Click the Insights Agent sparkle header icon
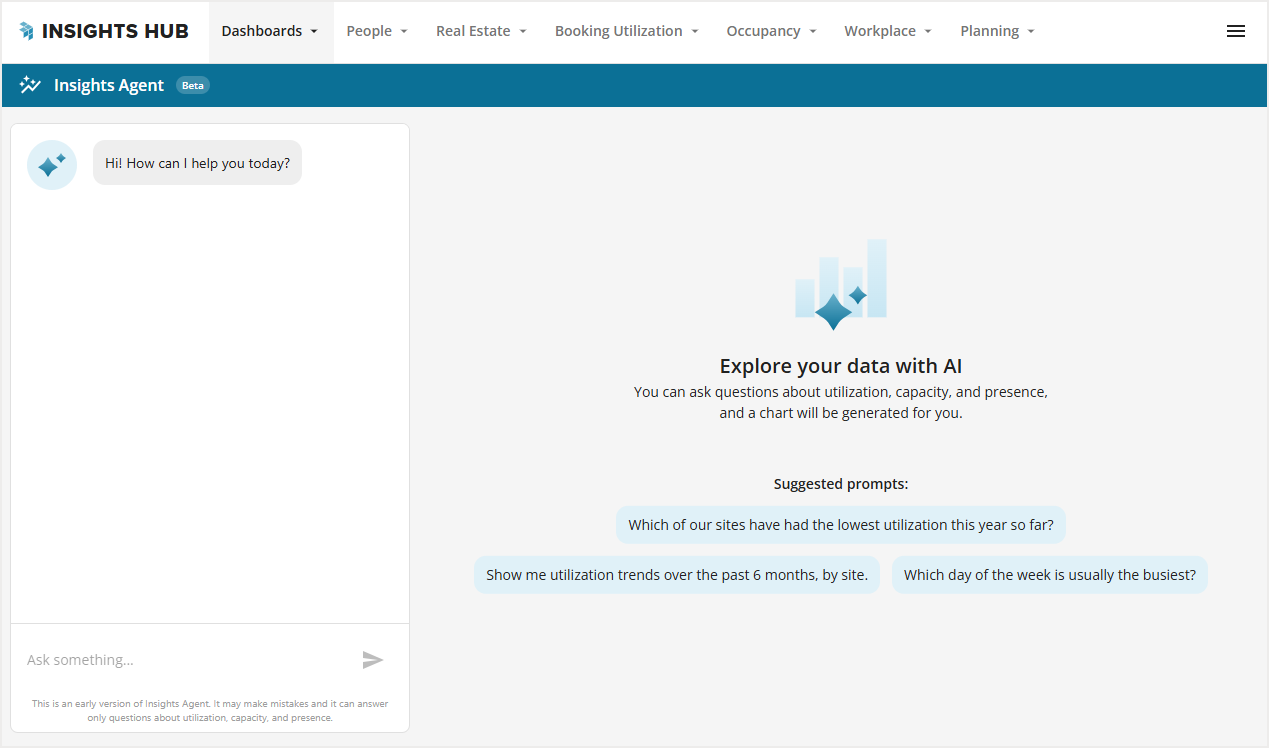The height and width of the screenshot is (748, 1269). (30, 85)
